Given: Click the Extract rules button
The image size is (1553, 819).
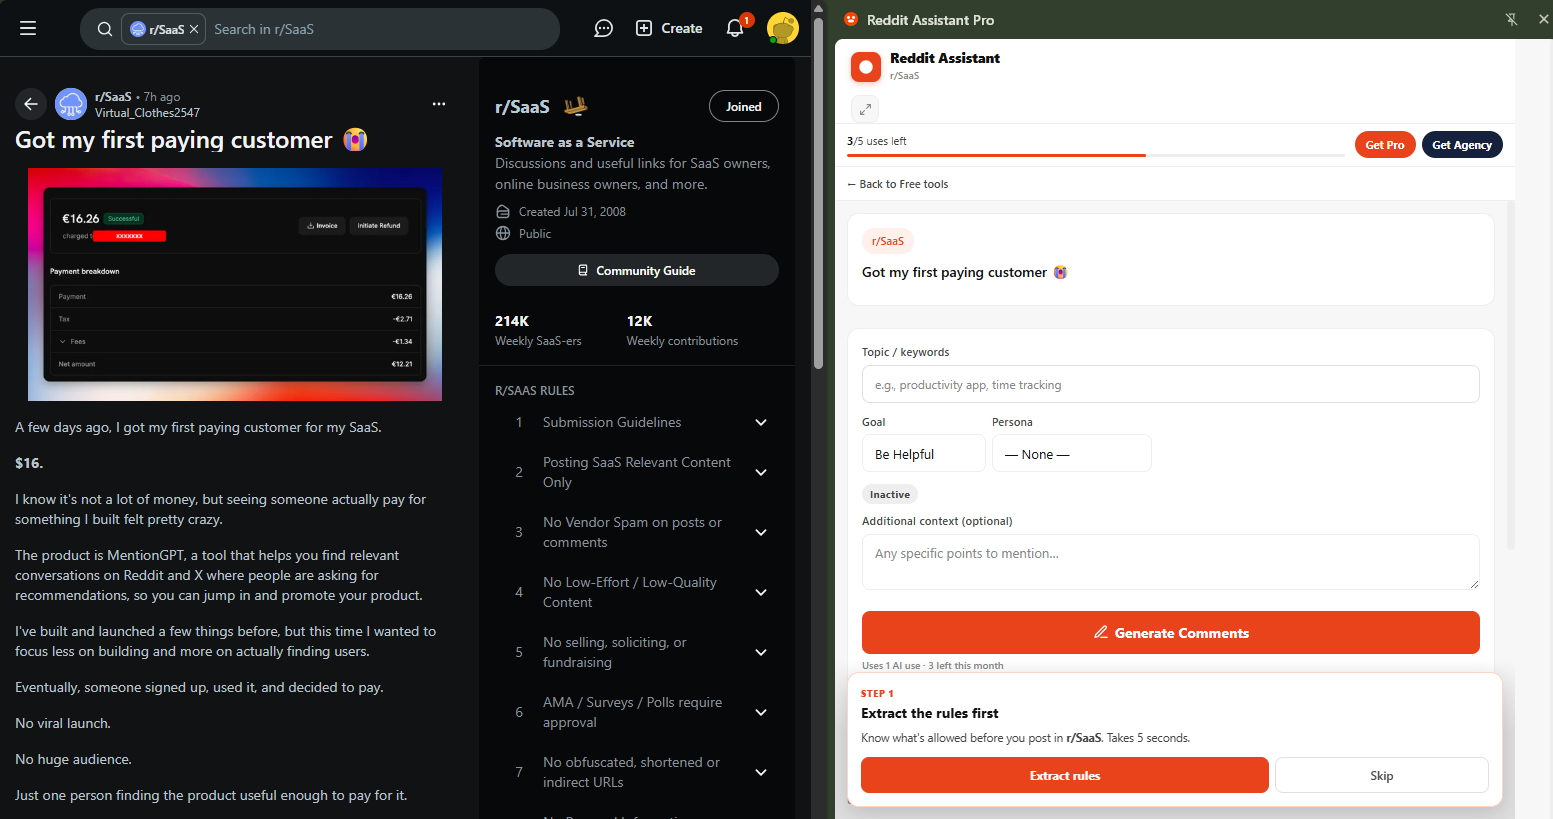Looking at the screenshot, I should coord(1064,776).
